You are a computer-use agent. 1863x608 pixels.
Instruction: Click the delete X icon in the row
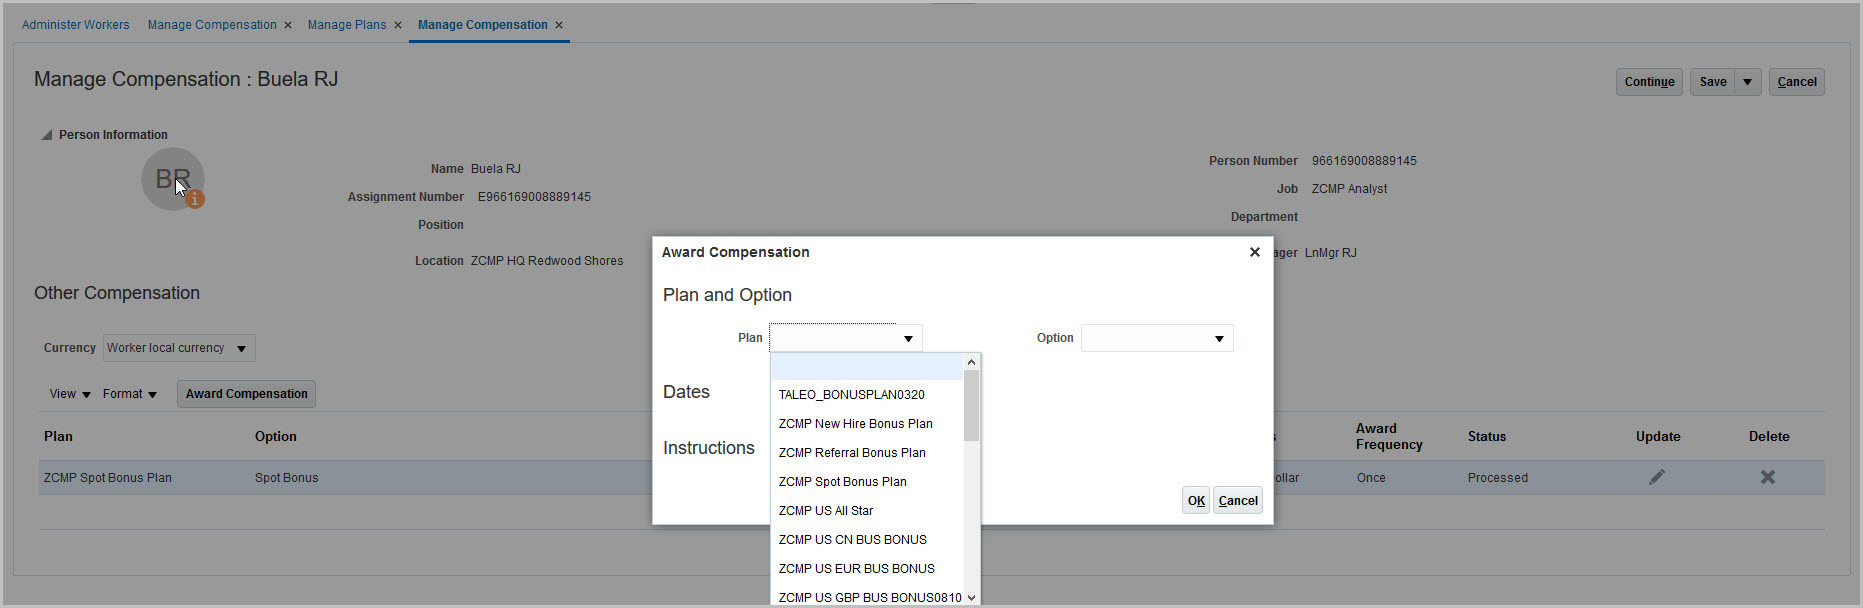1768,477
